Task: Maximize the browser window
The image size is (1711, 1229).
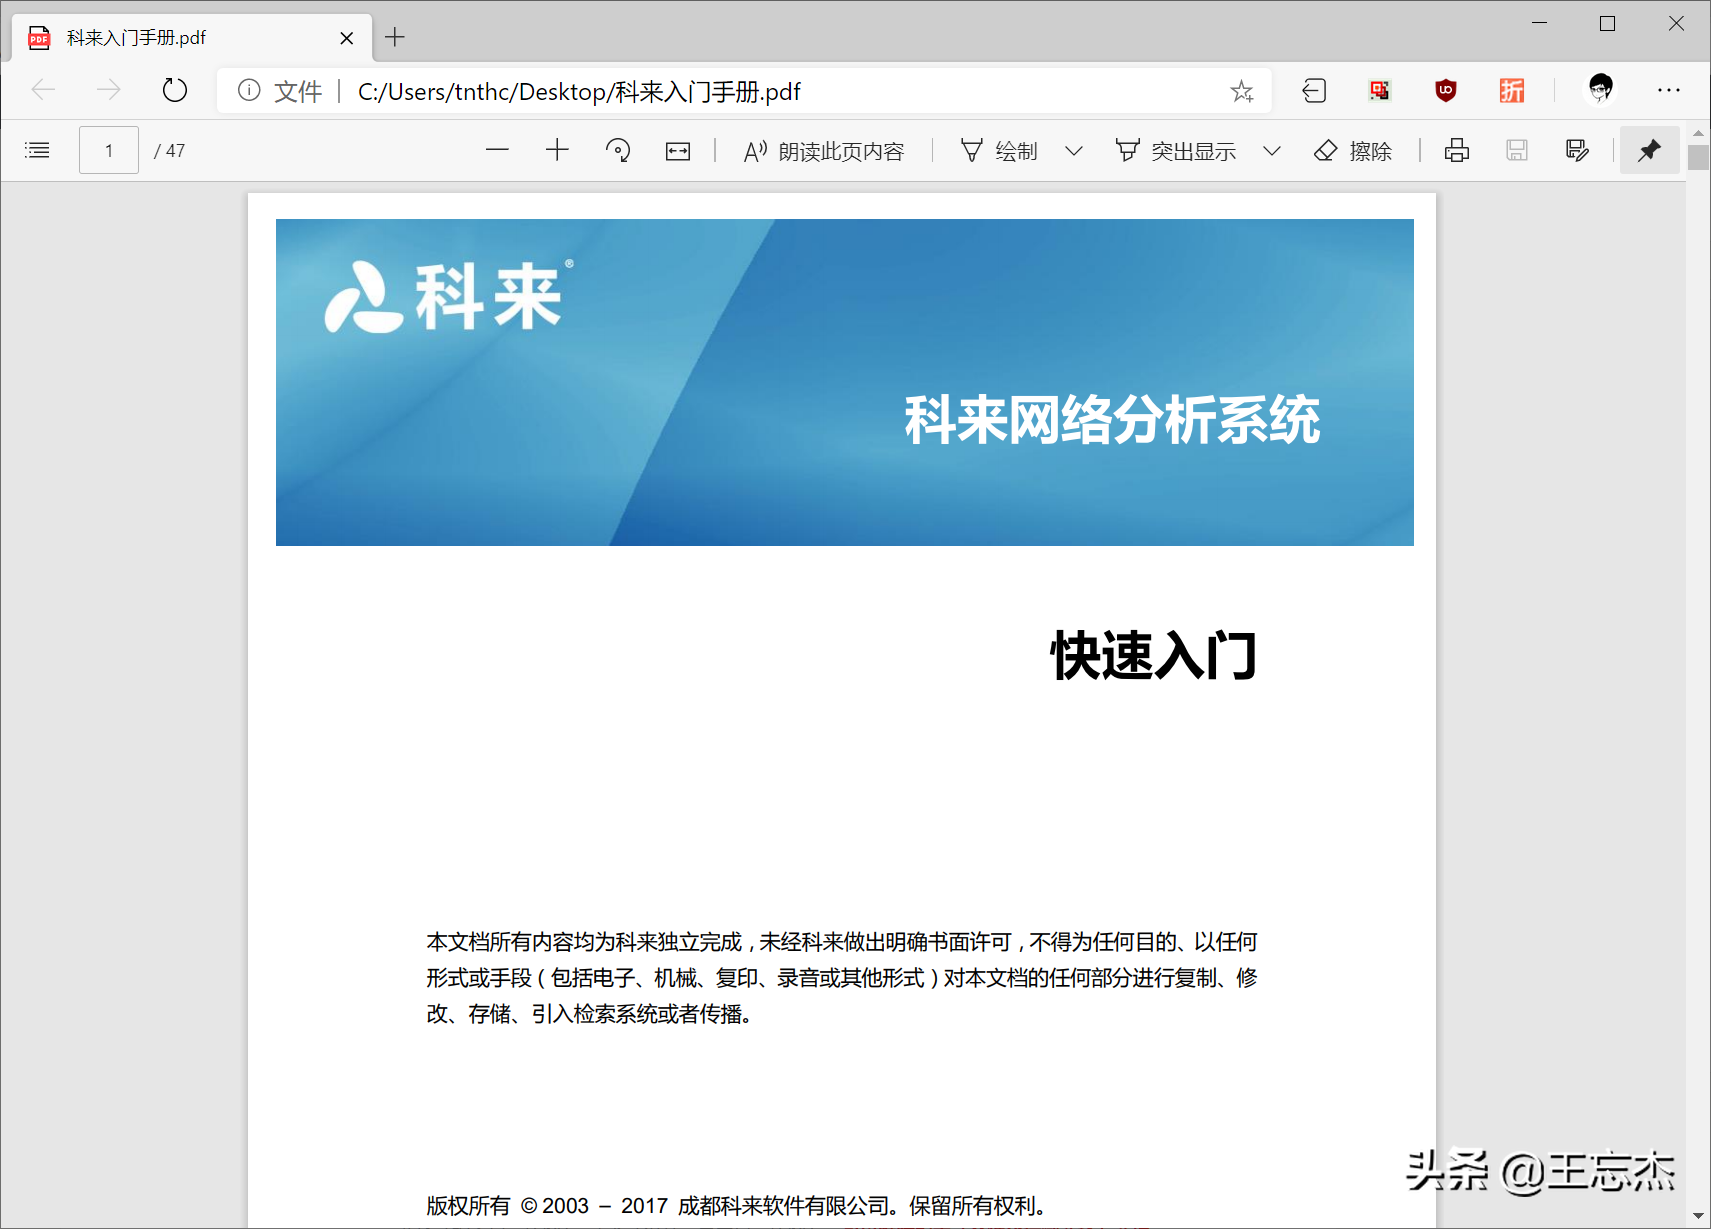Action: [x=1608, y=23]
